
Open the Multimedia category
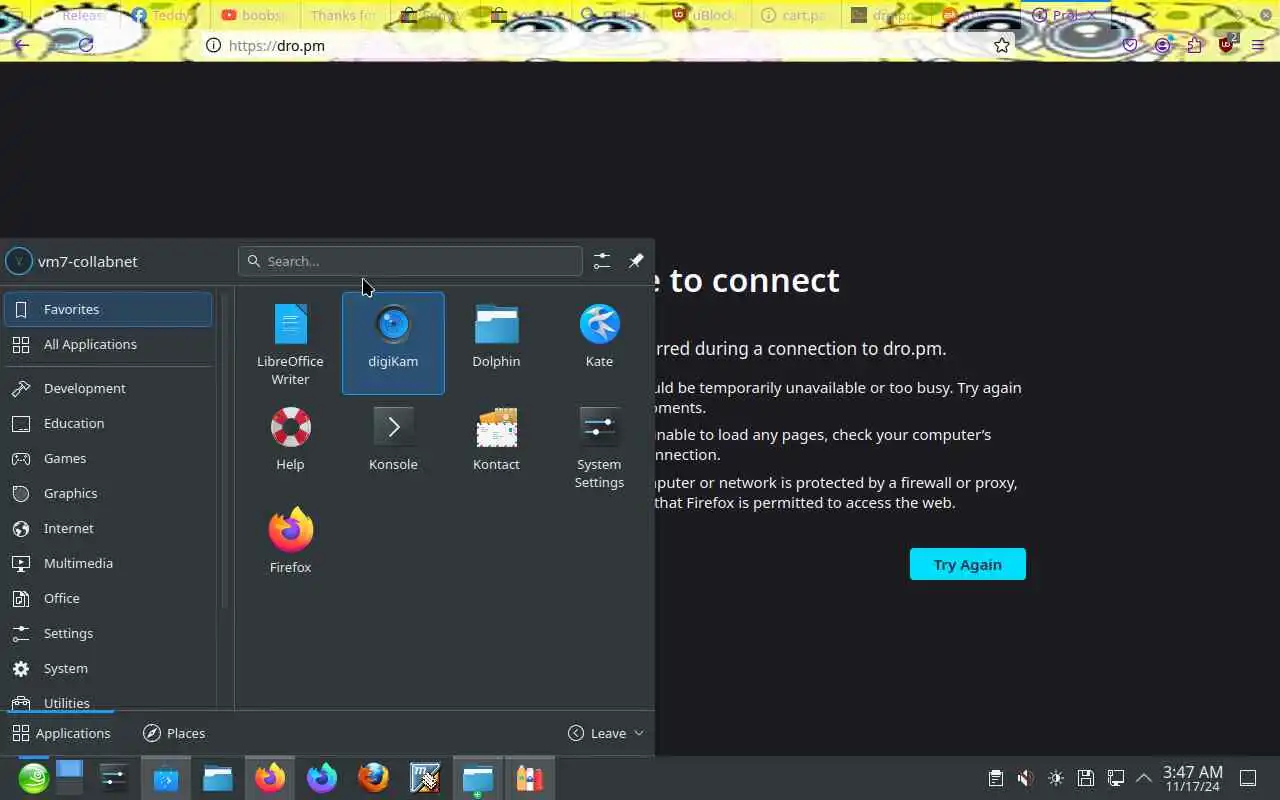pyautogui.click(x=108, y=563)
